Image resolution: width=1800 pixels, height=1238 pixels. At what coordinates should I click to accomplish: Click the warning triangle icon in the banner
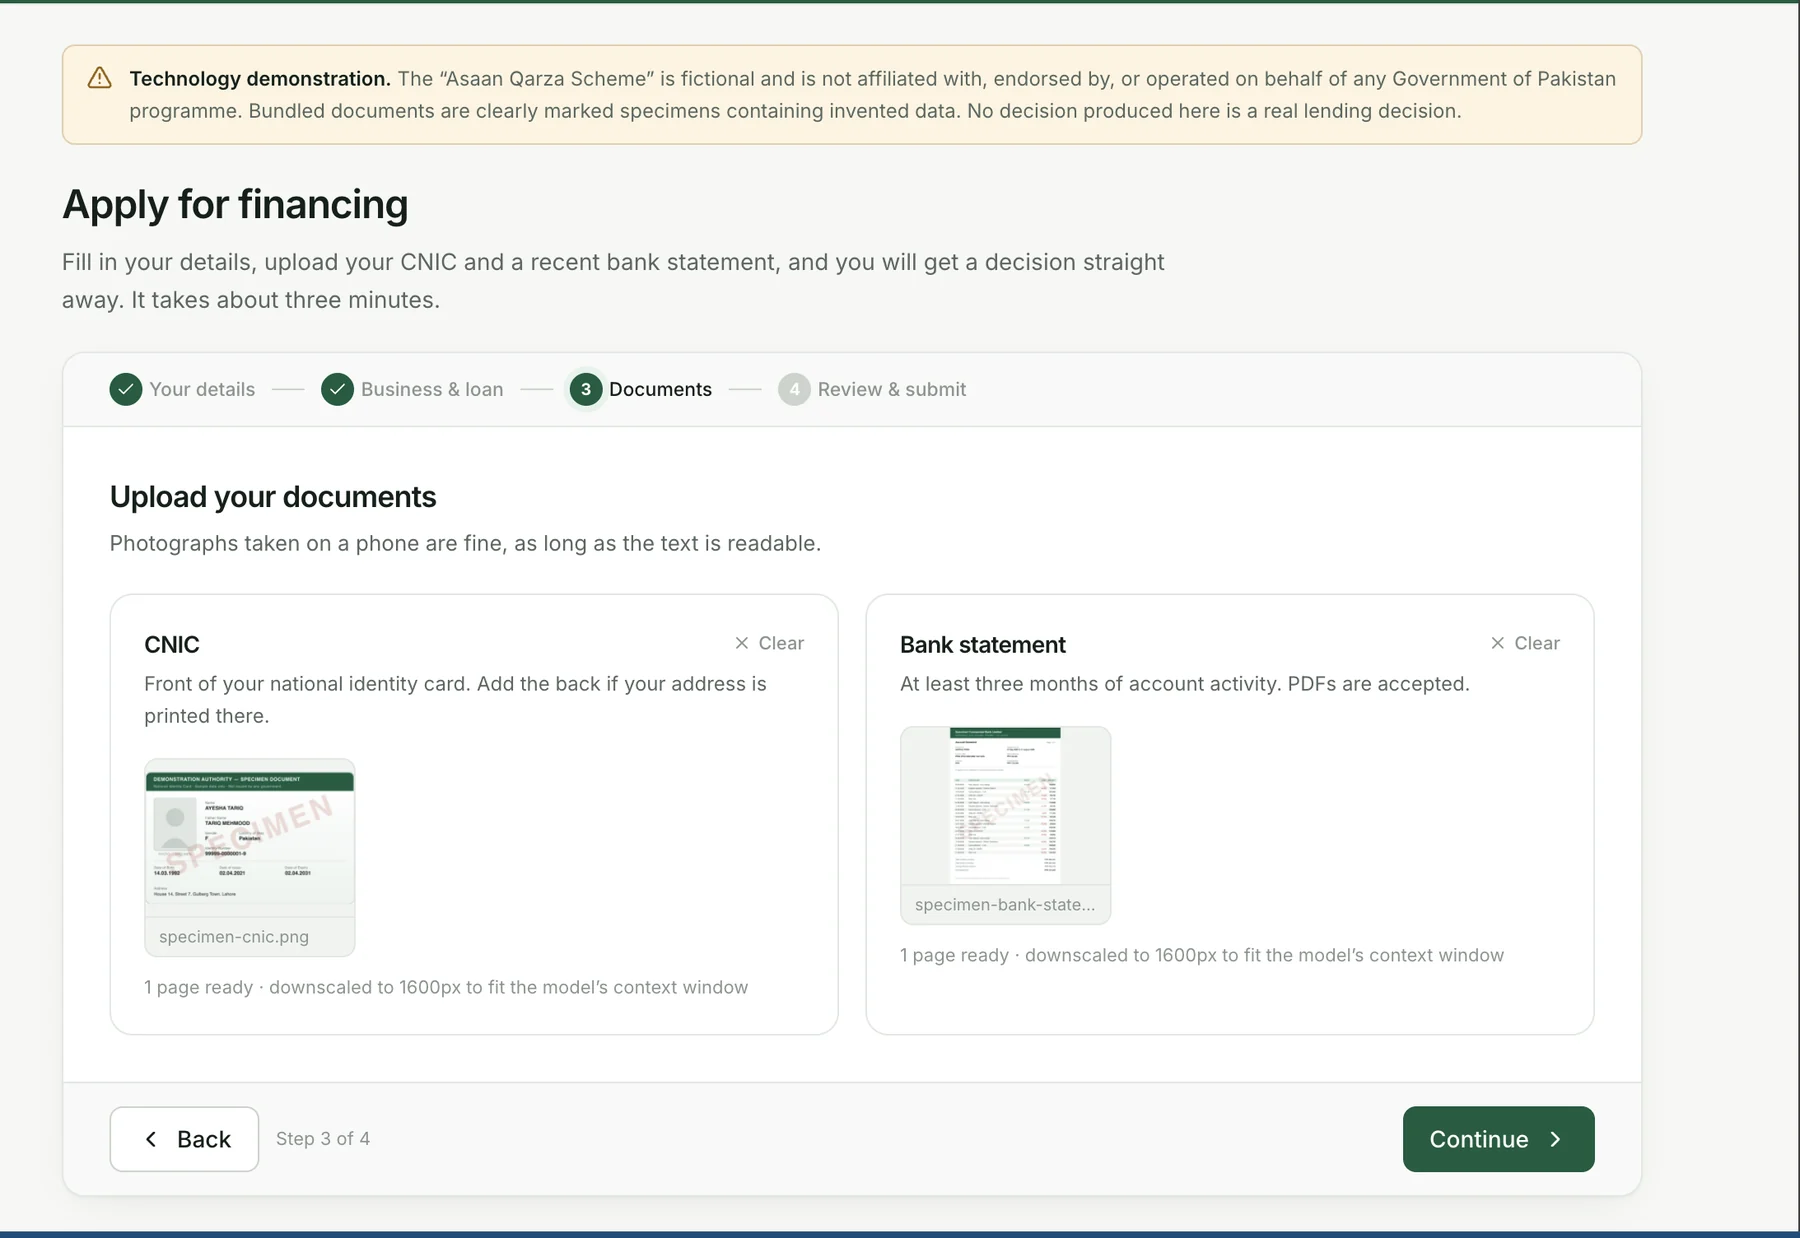click(x=100, y=78)
